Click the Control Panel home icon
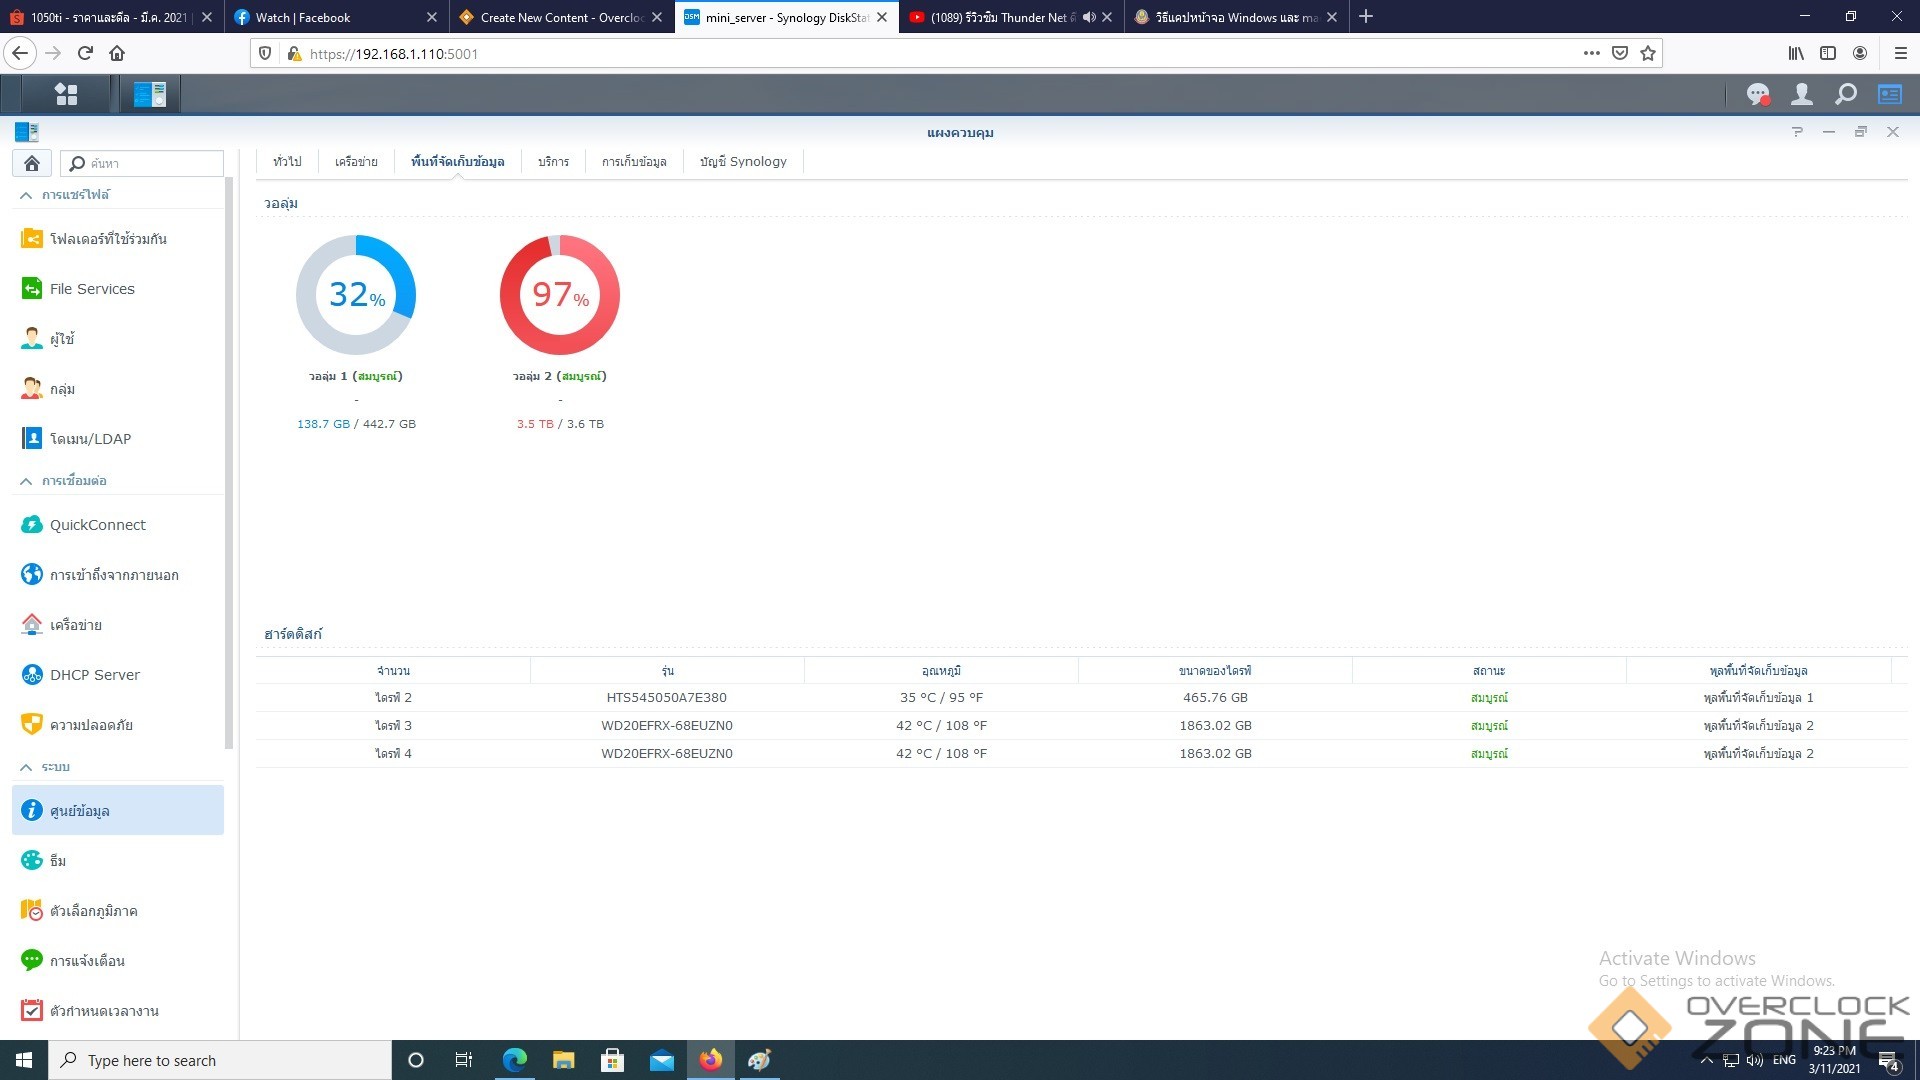Image resolution: width=1920 pixels, height=1080 pixels. coord(32,163)
